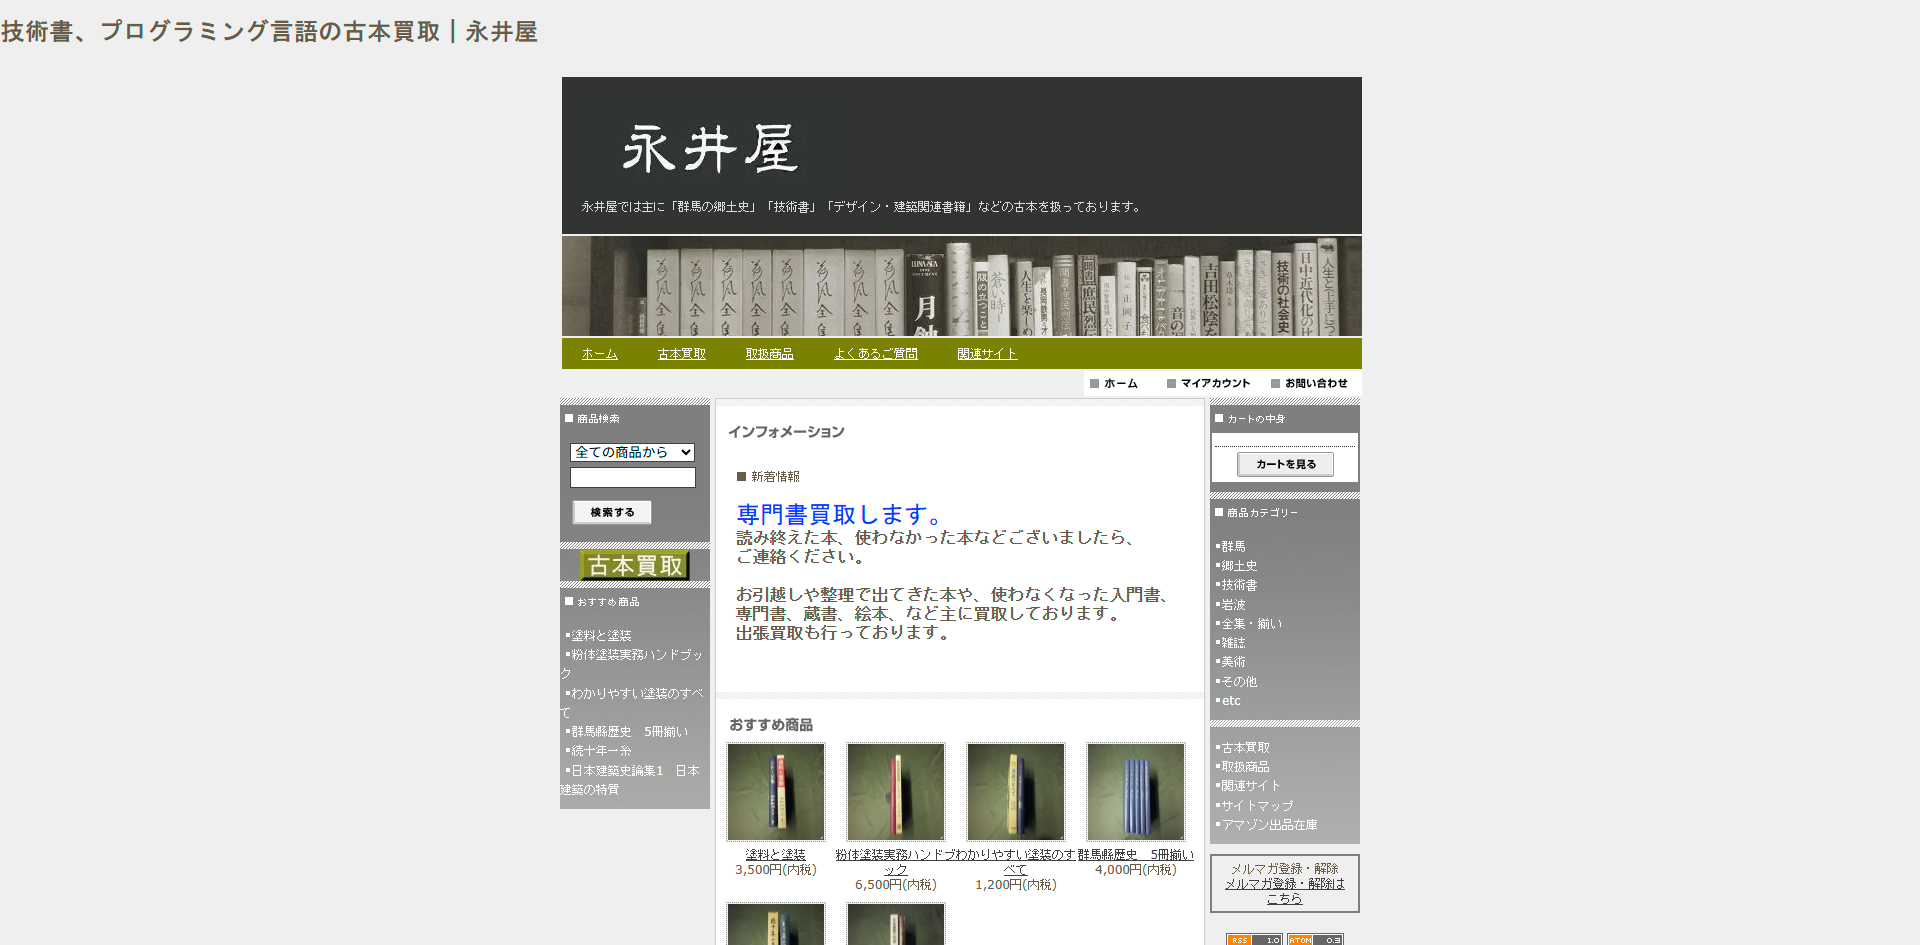Click the 永井屋 logo in header
Viewport: 1920px width, 945px height.
[x=710, y=149]
